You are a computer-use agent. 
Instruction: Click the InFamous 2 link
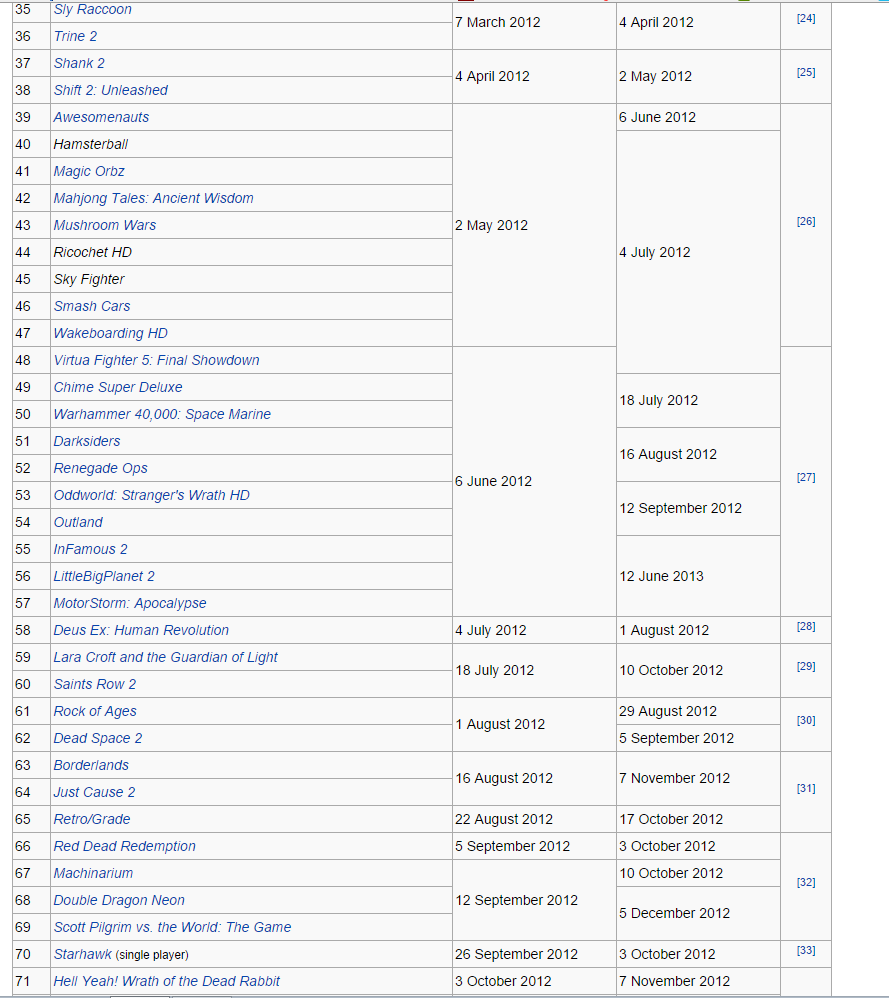point(90,549)
